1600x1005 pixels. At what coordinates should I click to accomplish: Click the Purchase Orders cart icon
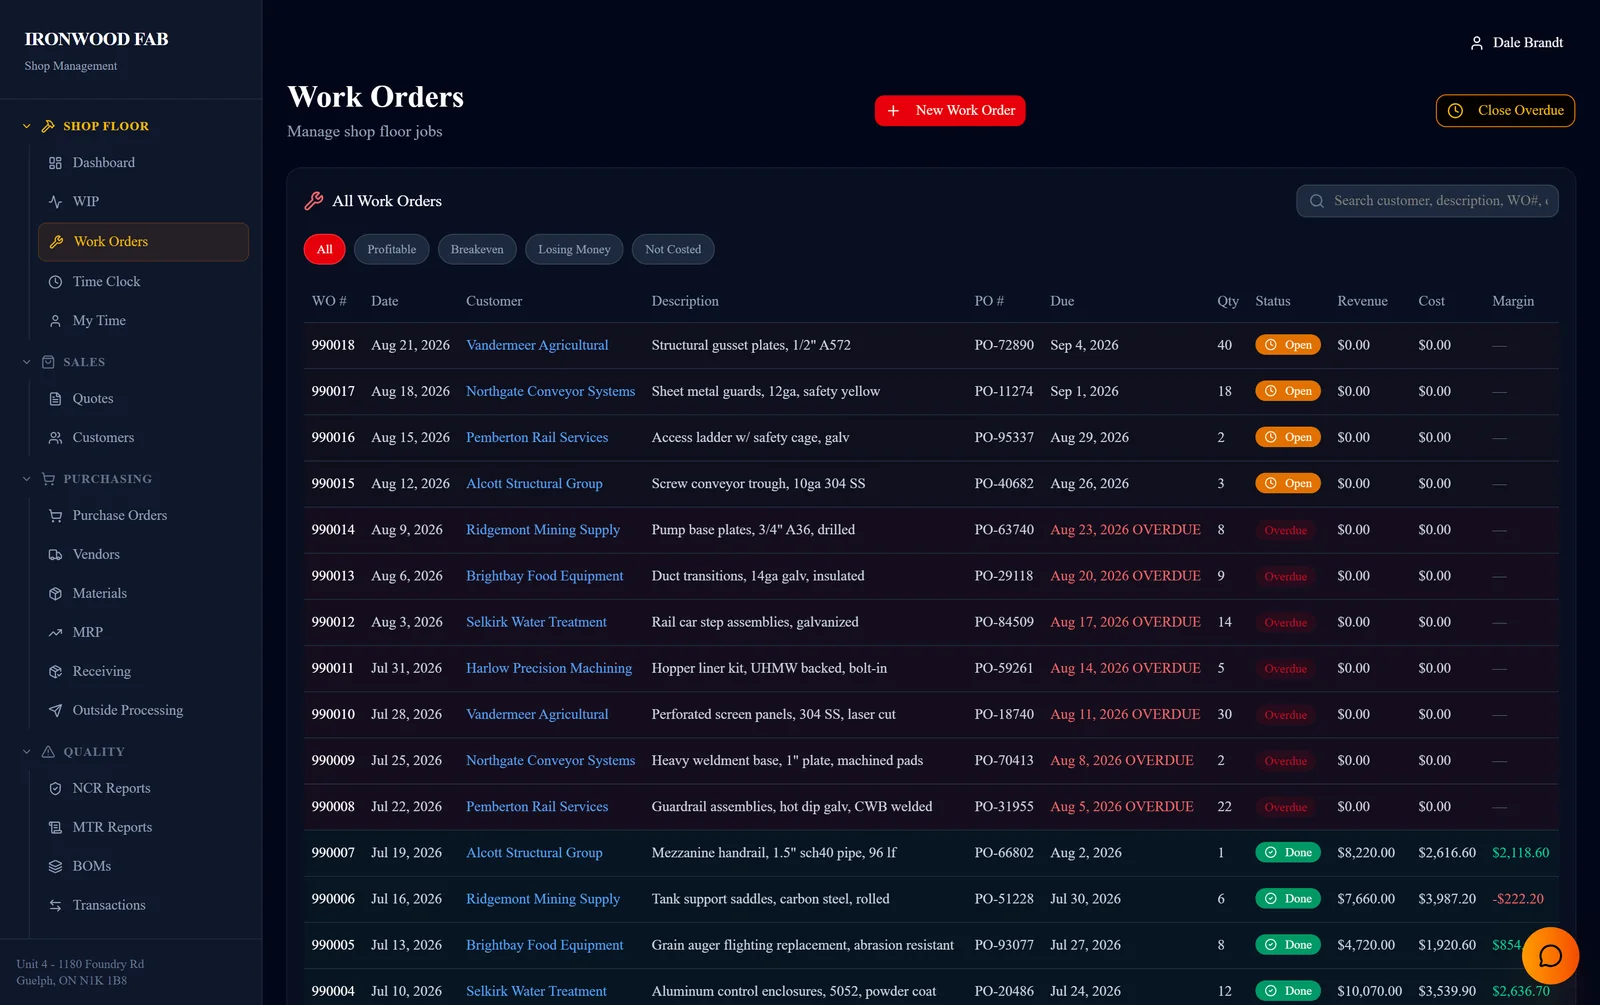point(55,516)
